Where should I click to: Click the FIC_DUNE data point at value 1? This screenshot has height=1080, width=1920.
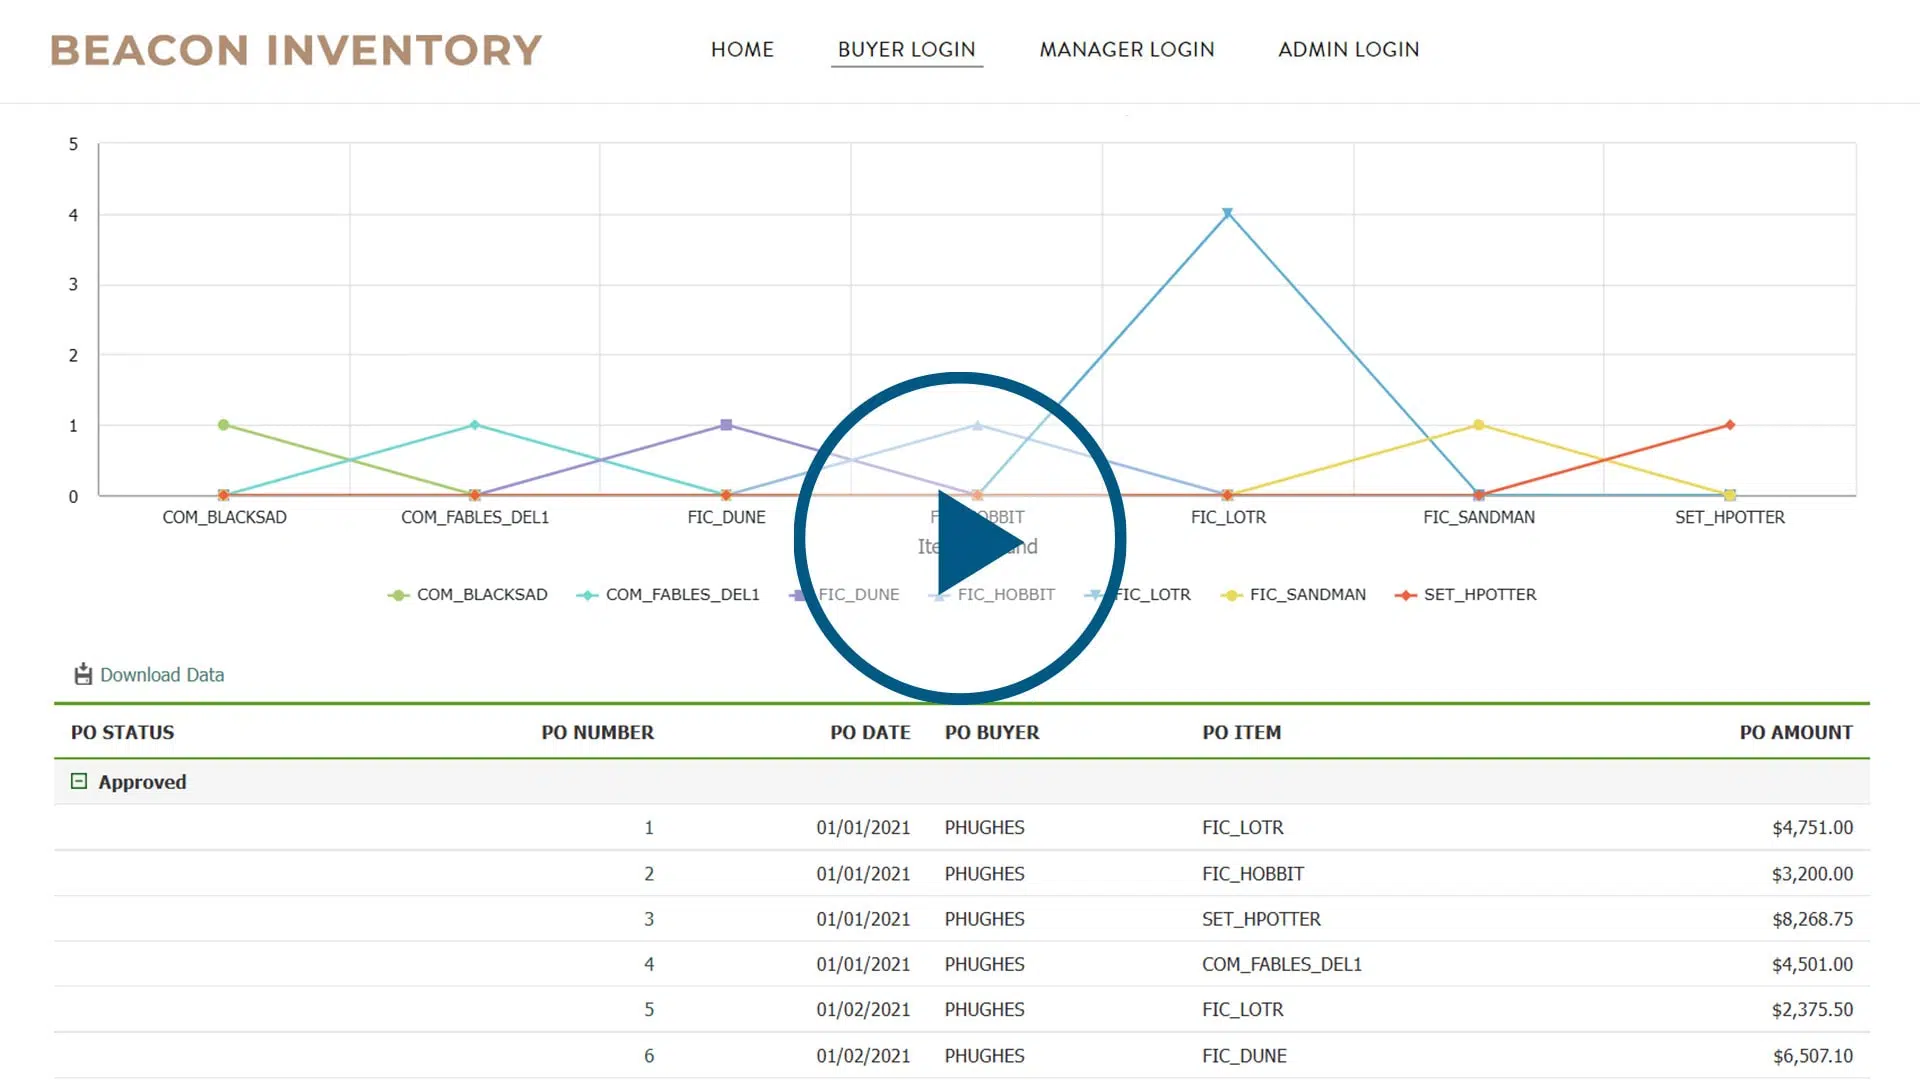coord(727,424)
